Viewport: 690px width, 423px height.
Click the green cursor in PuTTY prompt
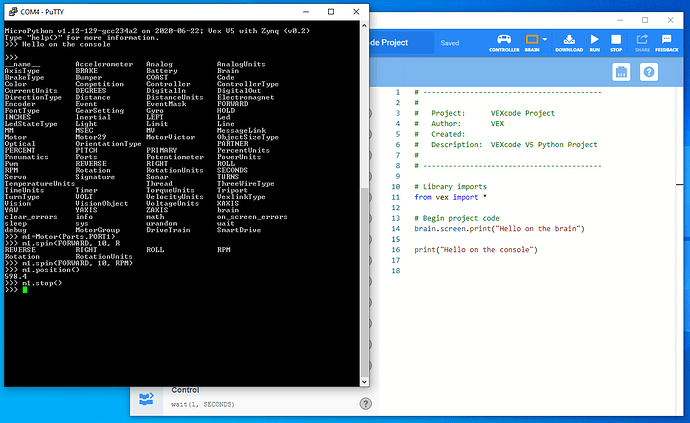click(x=25, y=290)
